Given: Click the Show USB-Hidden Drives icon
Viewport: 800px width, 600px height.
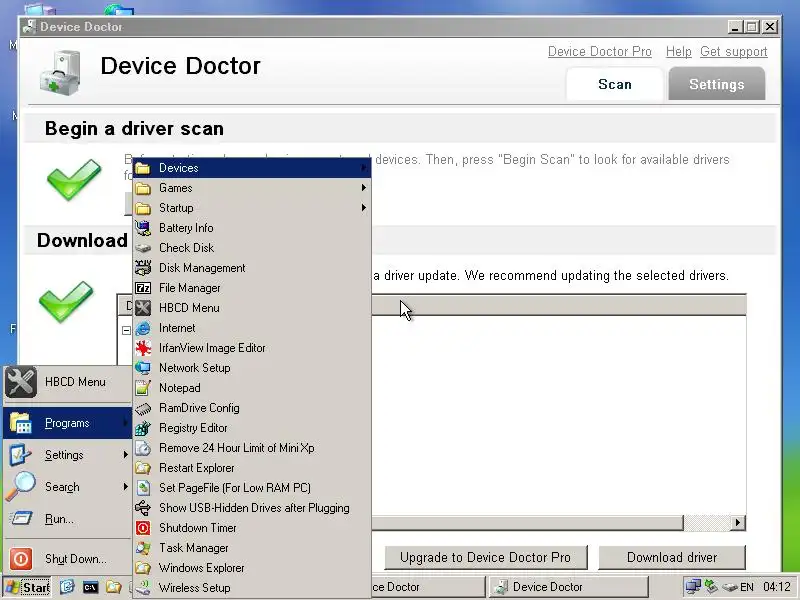Looking at the screenshot, I should pyautogui.click(x=143, y=508).
